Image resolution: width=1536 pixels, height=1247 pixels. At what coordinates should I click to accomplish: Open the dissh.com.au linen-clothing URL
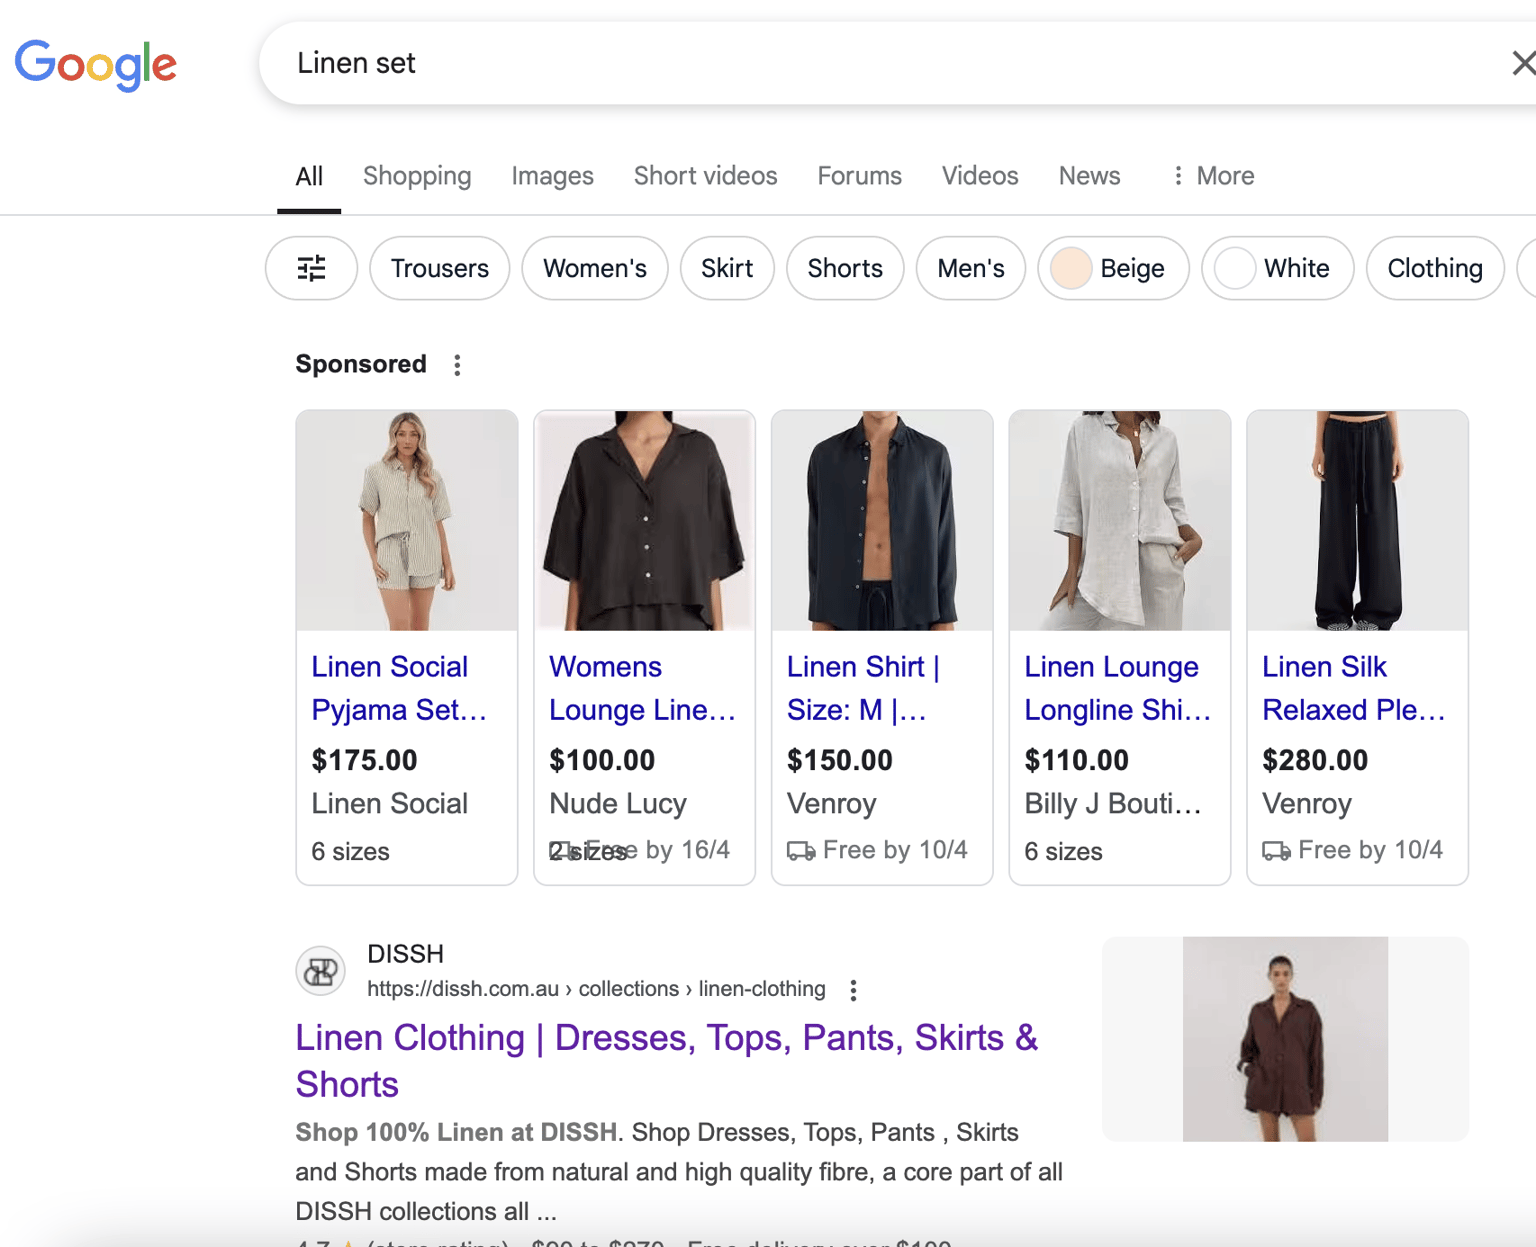tap(596, 989)
